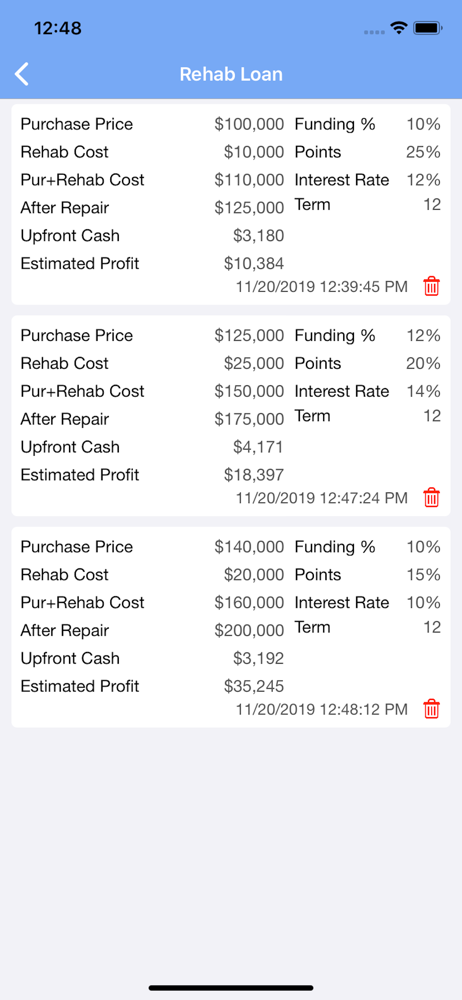462x1000 pixels.
Task: Tap the home indicator bar
Action: point(231,988)
